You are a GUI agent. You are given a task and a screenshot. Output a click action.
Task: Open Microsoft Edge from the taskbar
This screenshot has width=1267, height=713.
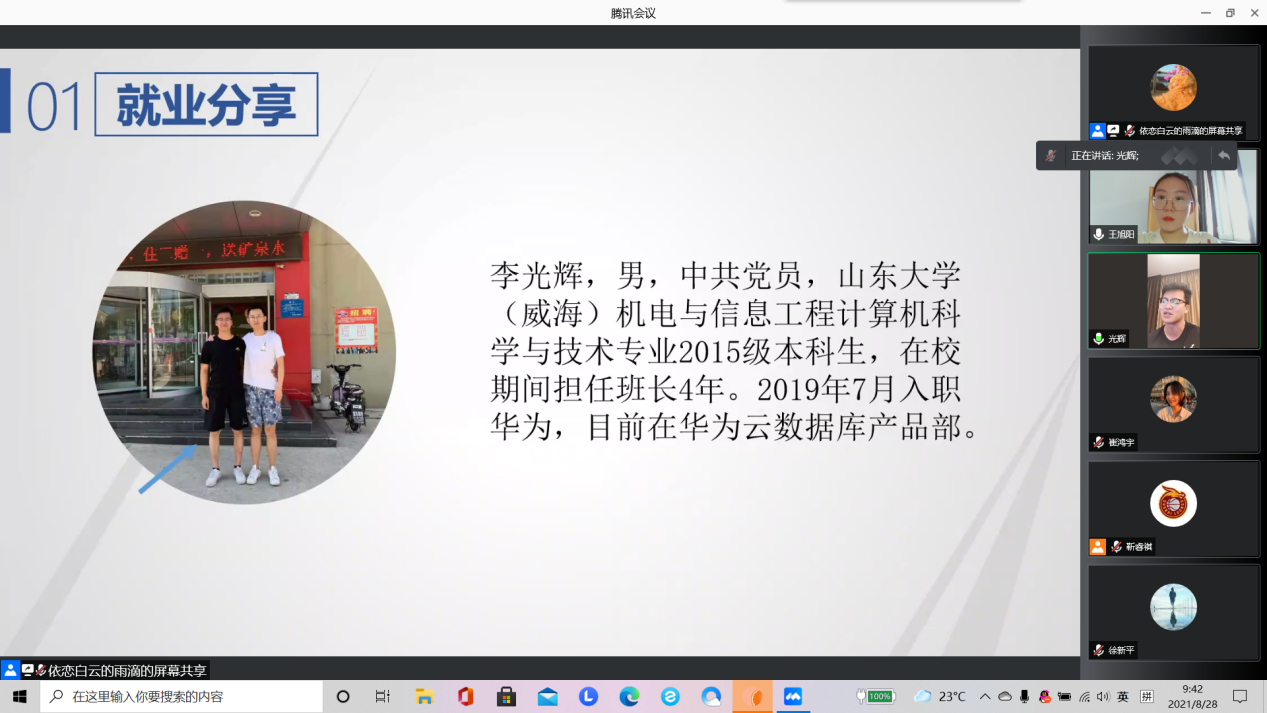point(629,697)
